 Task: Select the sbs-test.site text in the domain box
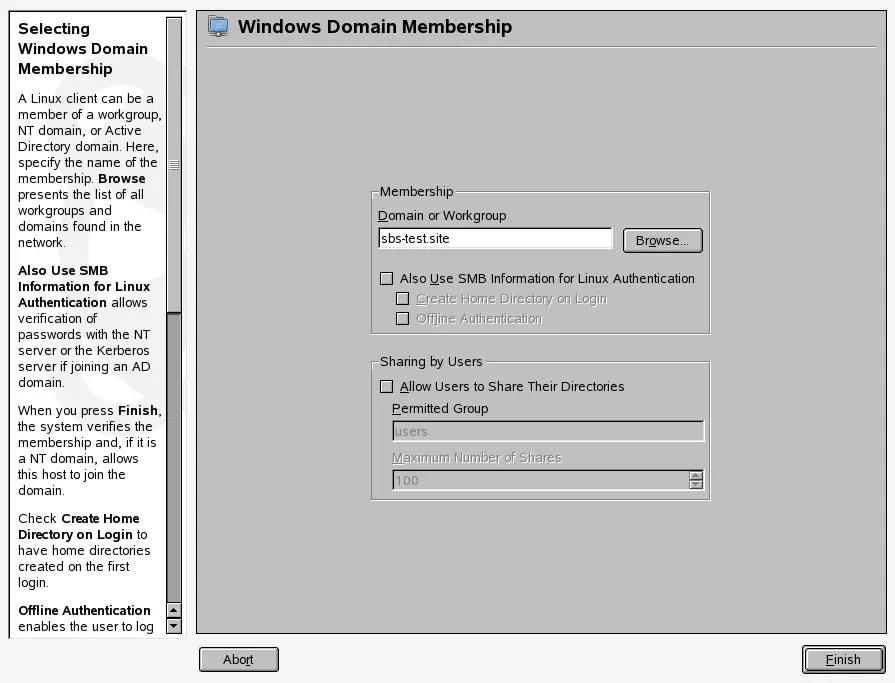click(413, 238)
